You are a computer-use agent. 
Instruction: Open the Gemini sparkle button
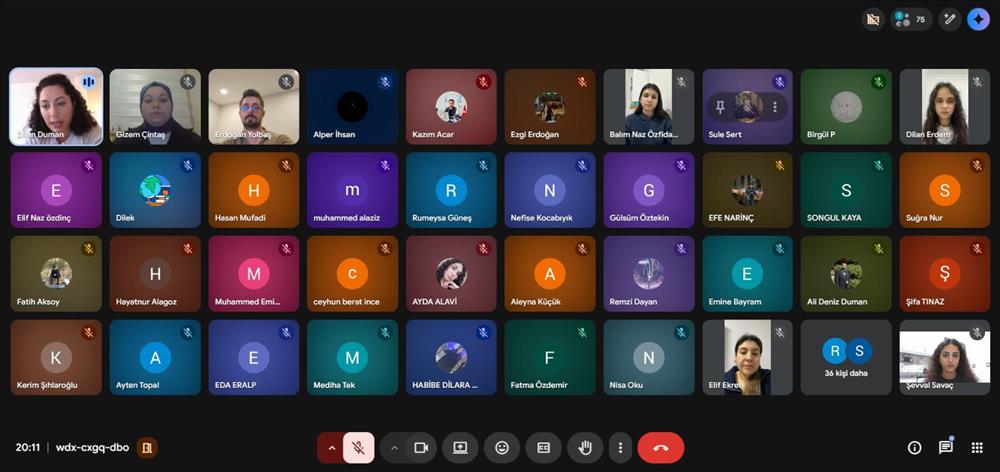pos(978,19)
